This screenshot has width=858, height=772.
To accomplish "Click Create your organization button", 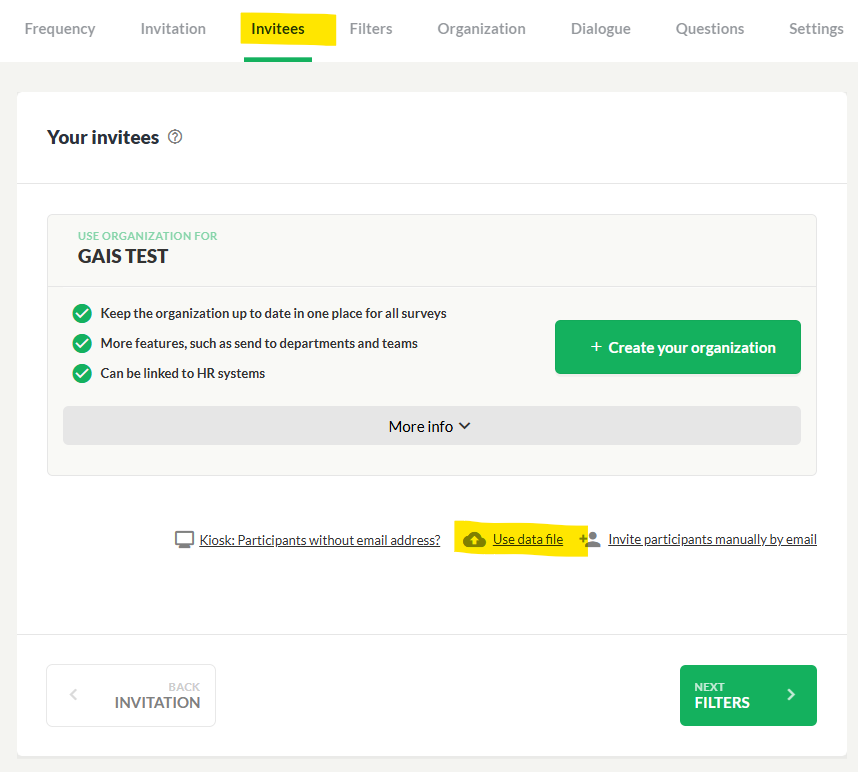I will coord(678,347).
